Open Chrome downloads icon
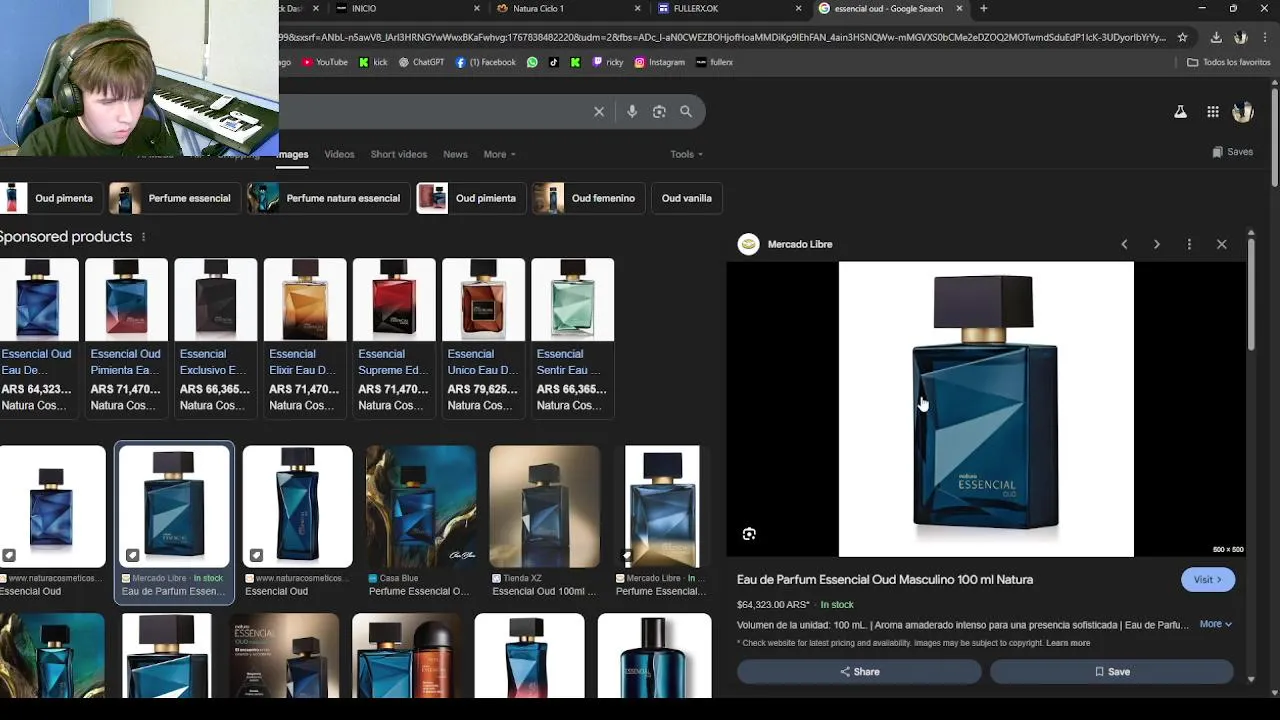The image size is (1280, 720). point(1216,37)
